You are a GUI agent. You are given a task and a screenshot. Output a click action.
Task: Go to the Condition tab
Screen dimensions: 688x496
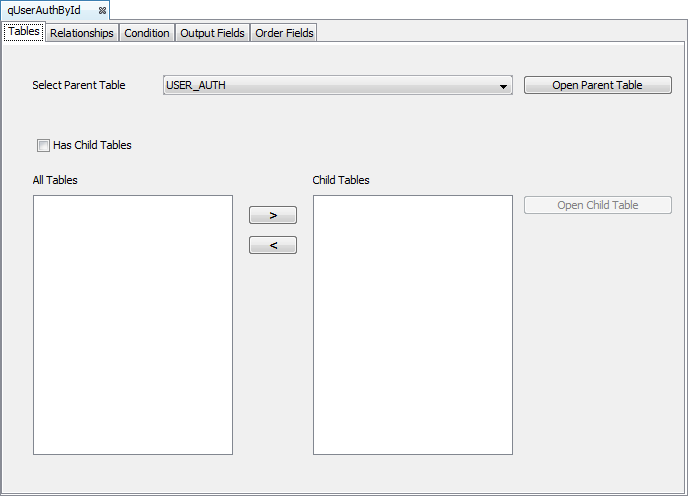147,33
